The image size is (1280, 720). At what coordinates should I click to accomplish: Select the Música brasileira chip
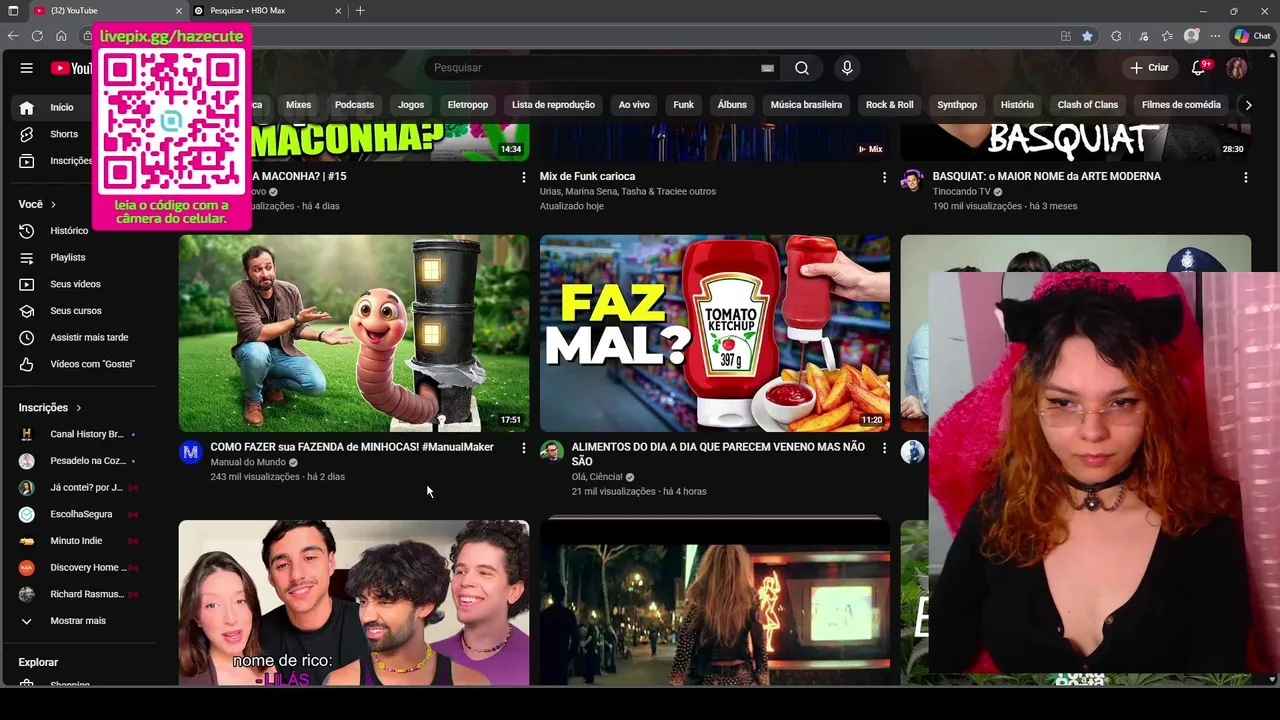806,105
